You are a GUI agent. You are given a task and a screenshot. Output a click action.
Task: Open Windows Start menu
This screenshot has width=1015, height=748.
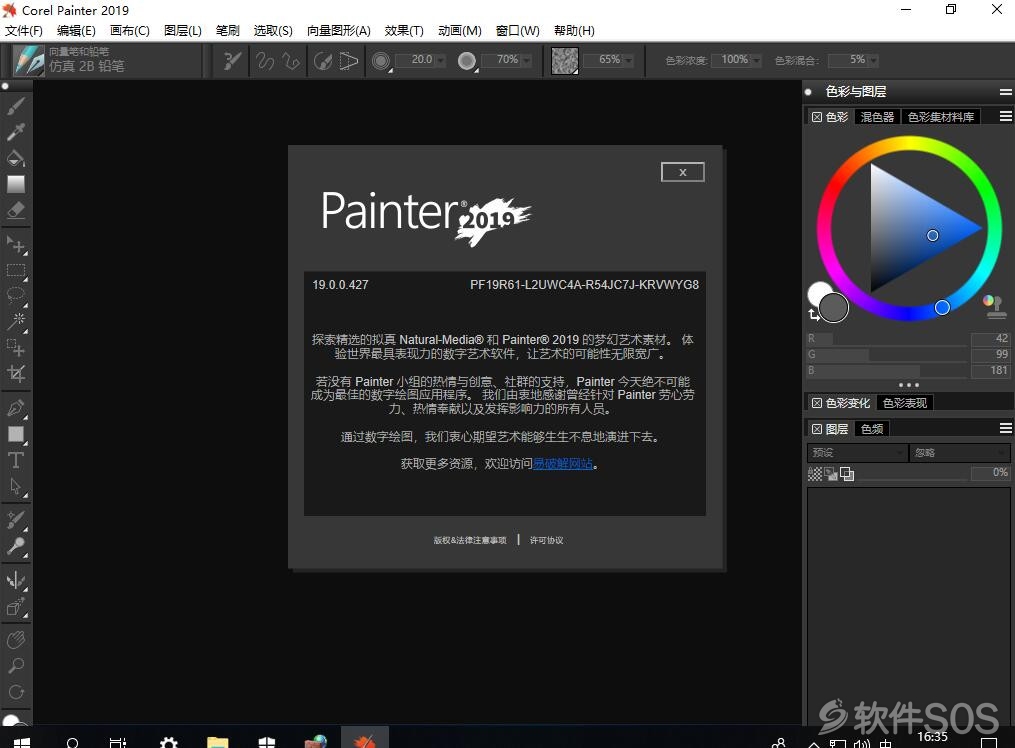21,742
